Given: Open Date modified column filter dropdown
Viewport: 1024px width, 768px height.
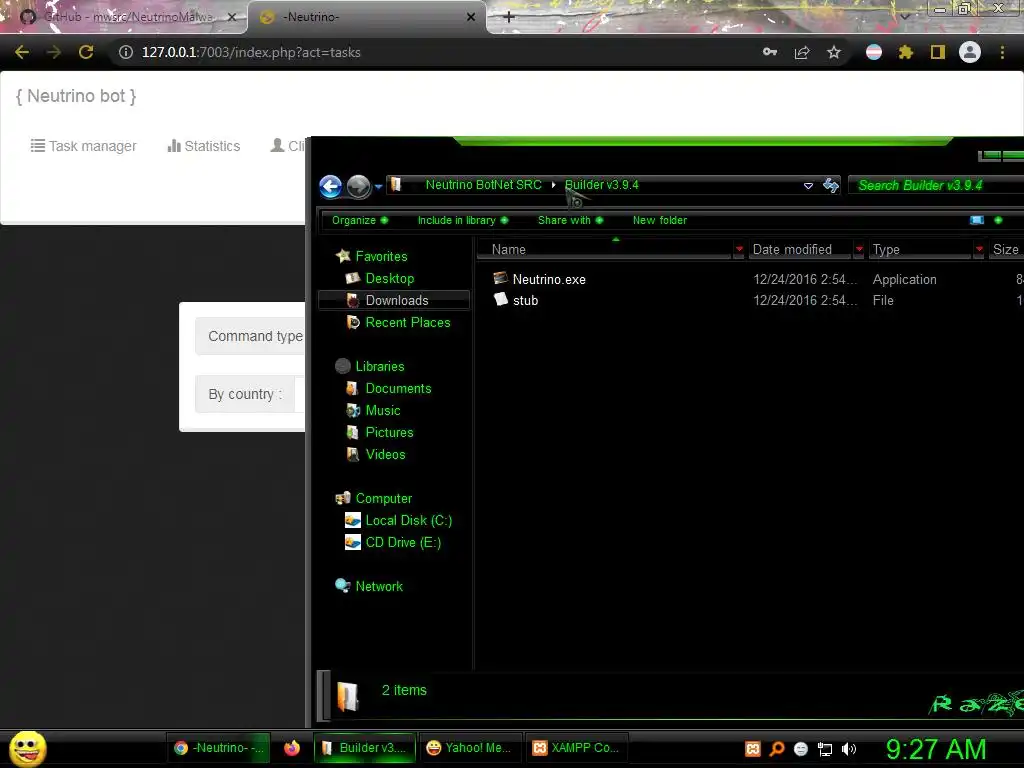Looking at the screenshot, I should [x=859, y=249].
